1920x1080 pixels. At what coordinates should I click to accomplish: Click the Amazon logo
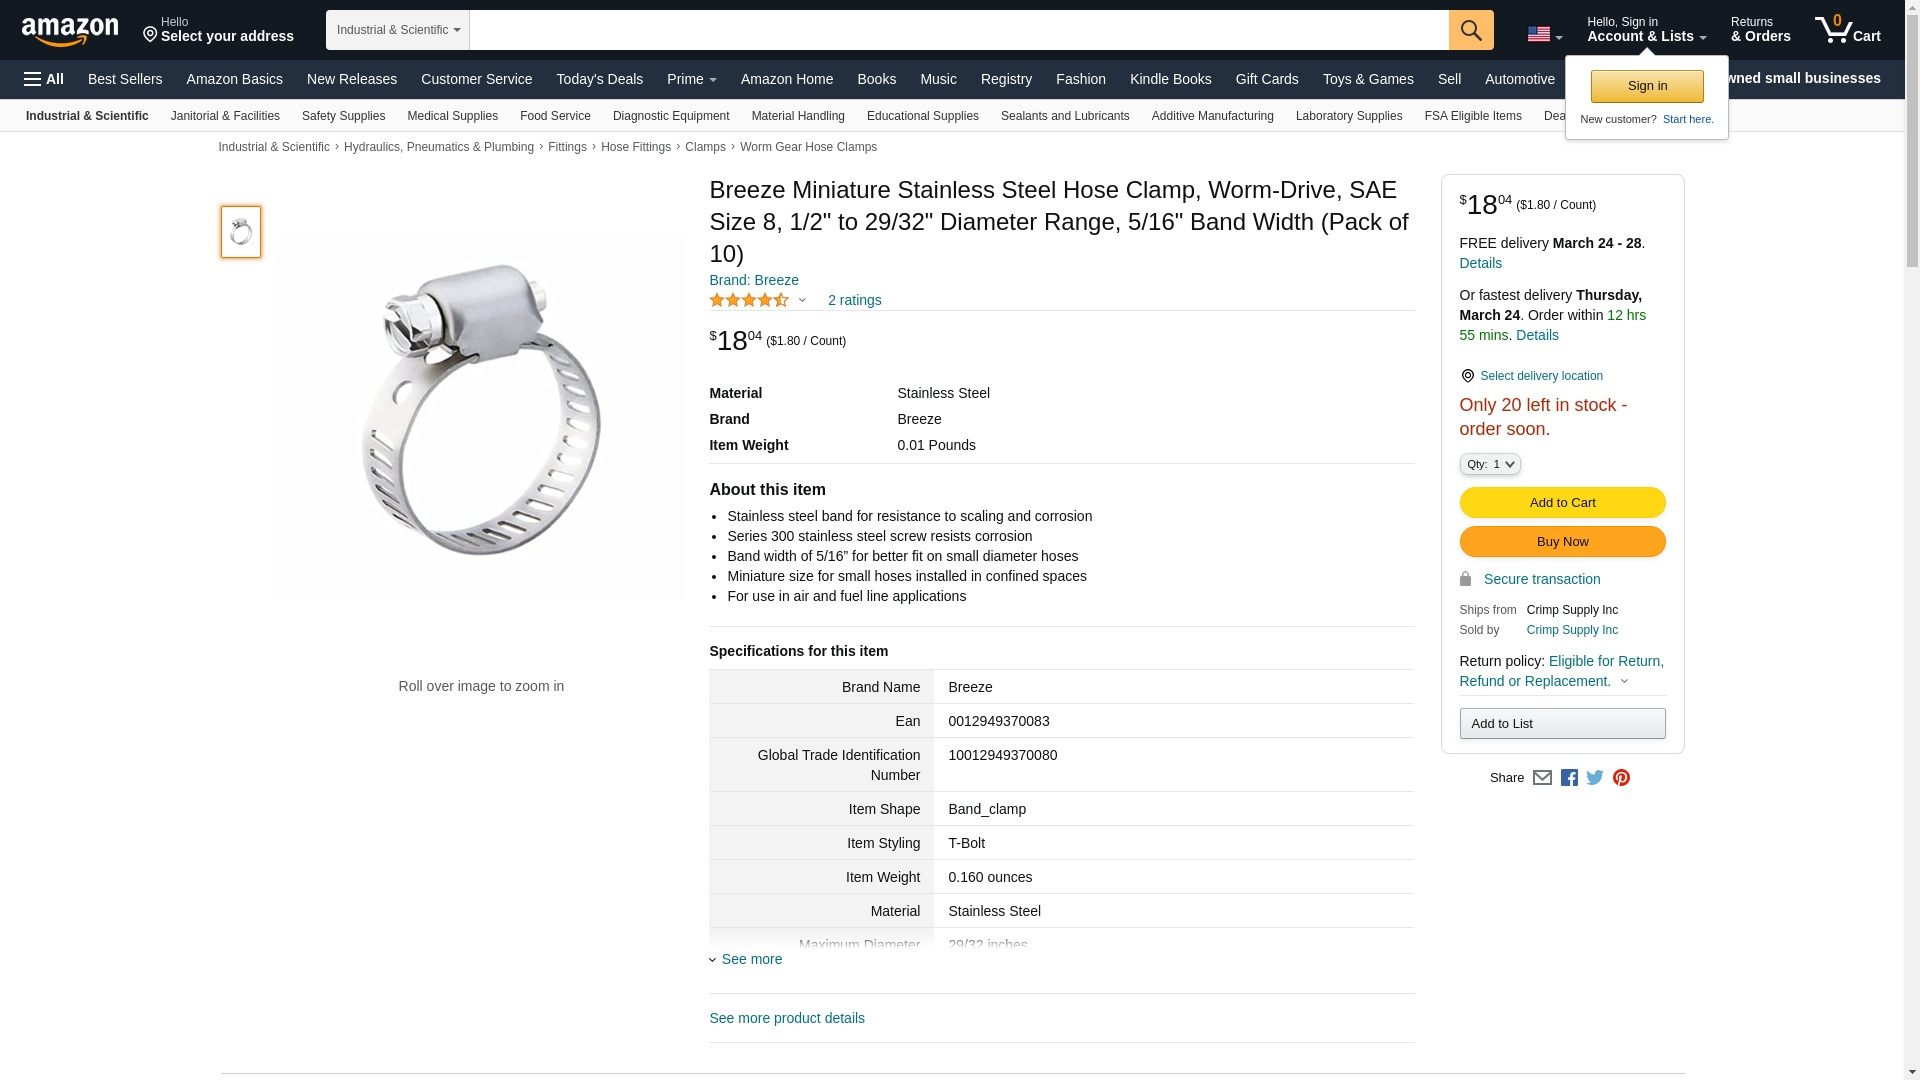(70, 31)
